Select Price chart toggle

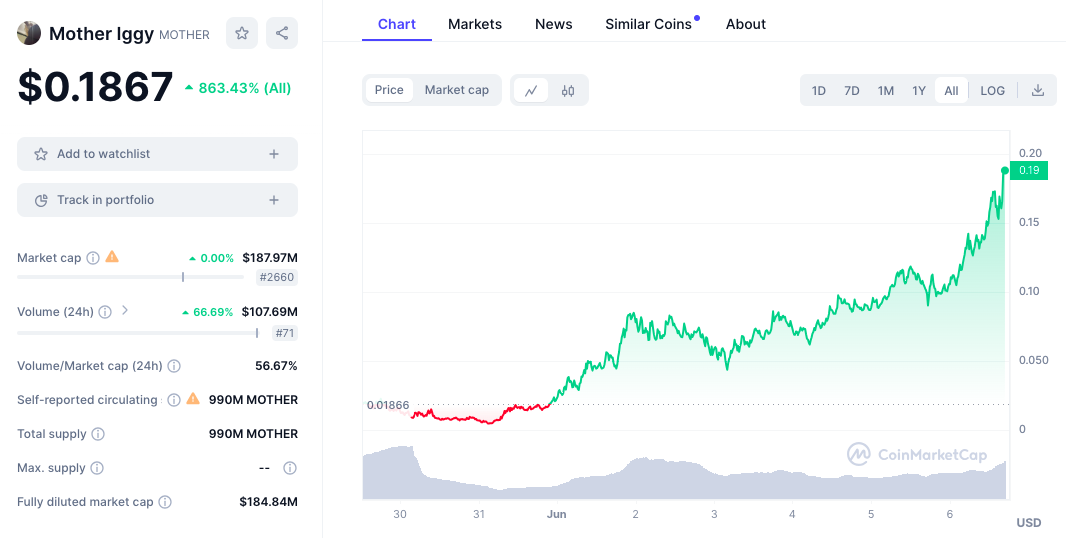click(x=389, y=90)
